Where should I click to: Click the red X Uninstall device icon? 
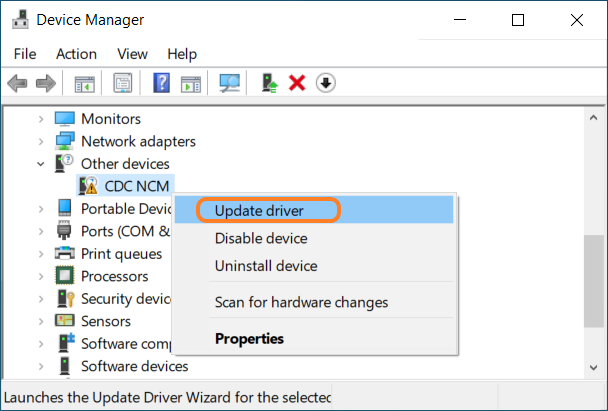point(297,83)
